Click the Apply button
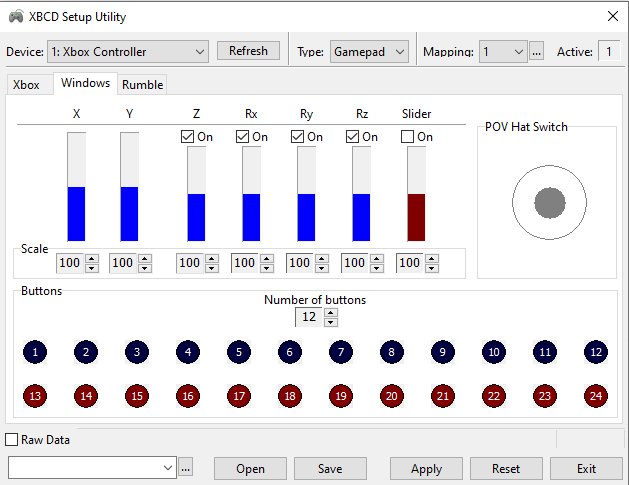The image size is (629, 485). (x=426, y=468)
